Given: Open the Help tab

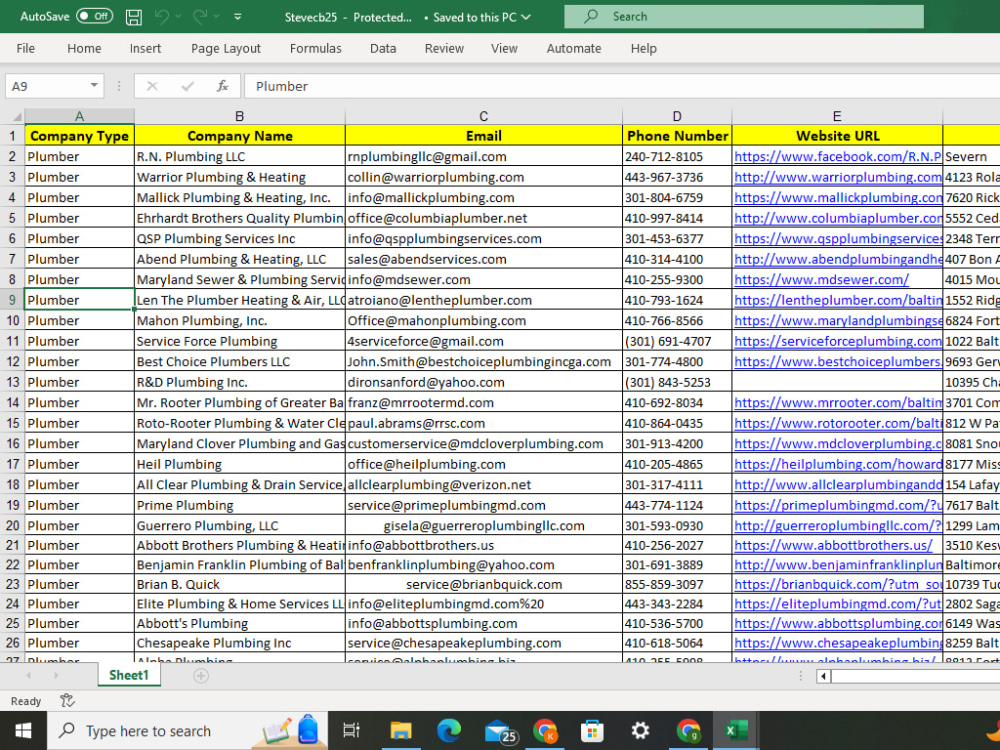Looking at the screenshot, I should pos(643,48).
